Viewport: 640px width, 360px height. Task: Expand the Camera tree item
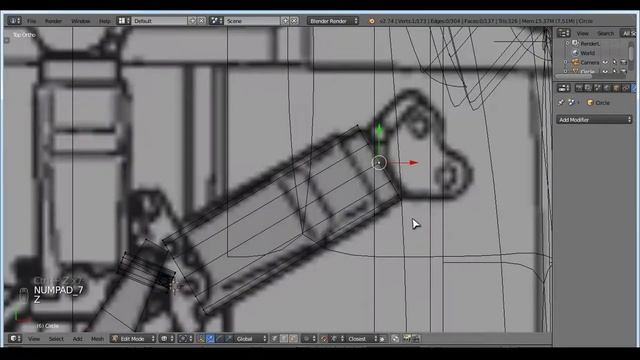point(565,62)
